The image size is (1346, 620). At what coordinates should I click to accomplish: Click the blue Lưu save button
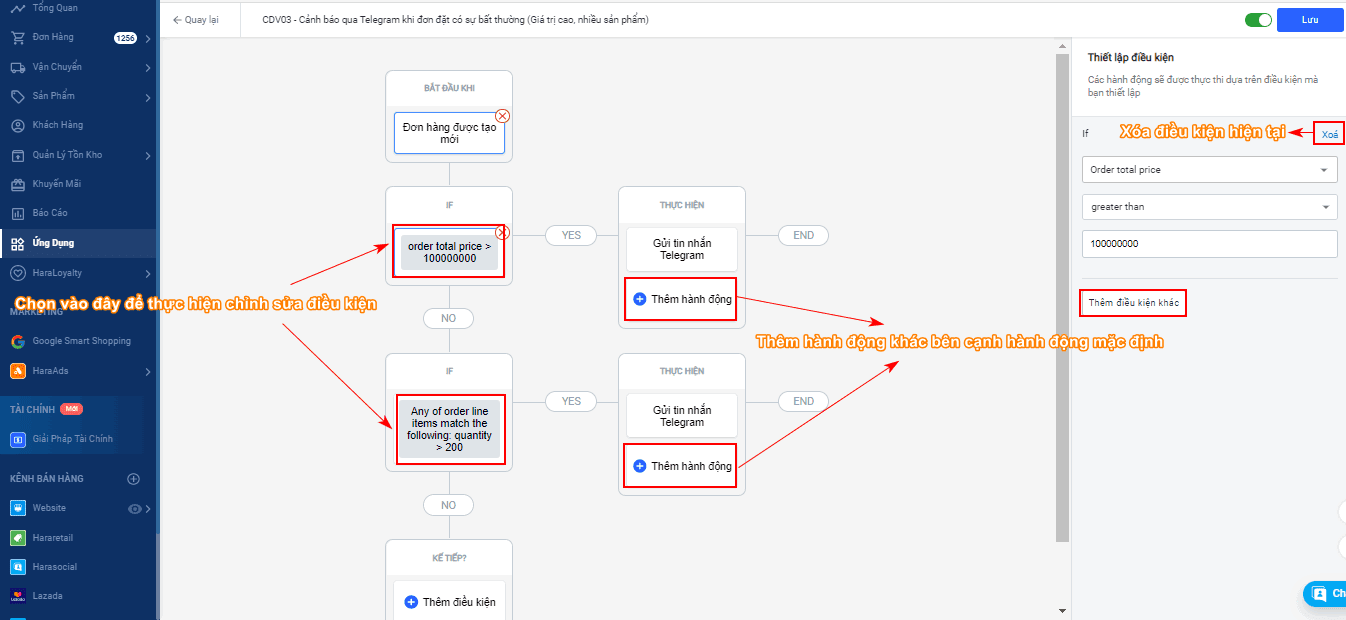click(x=1309, y=19)
